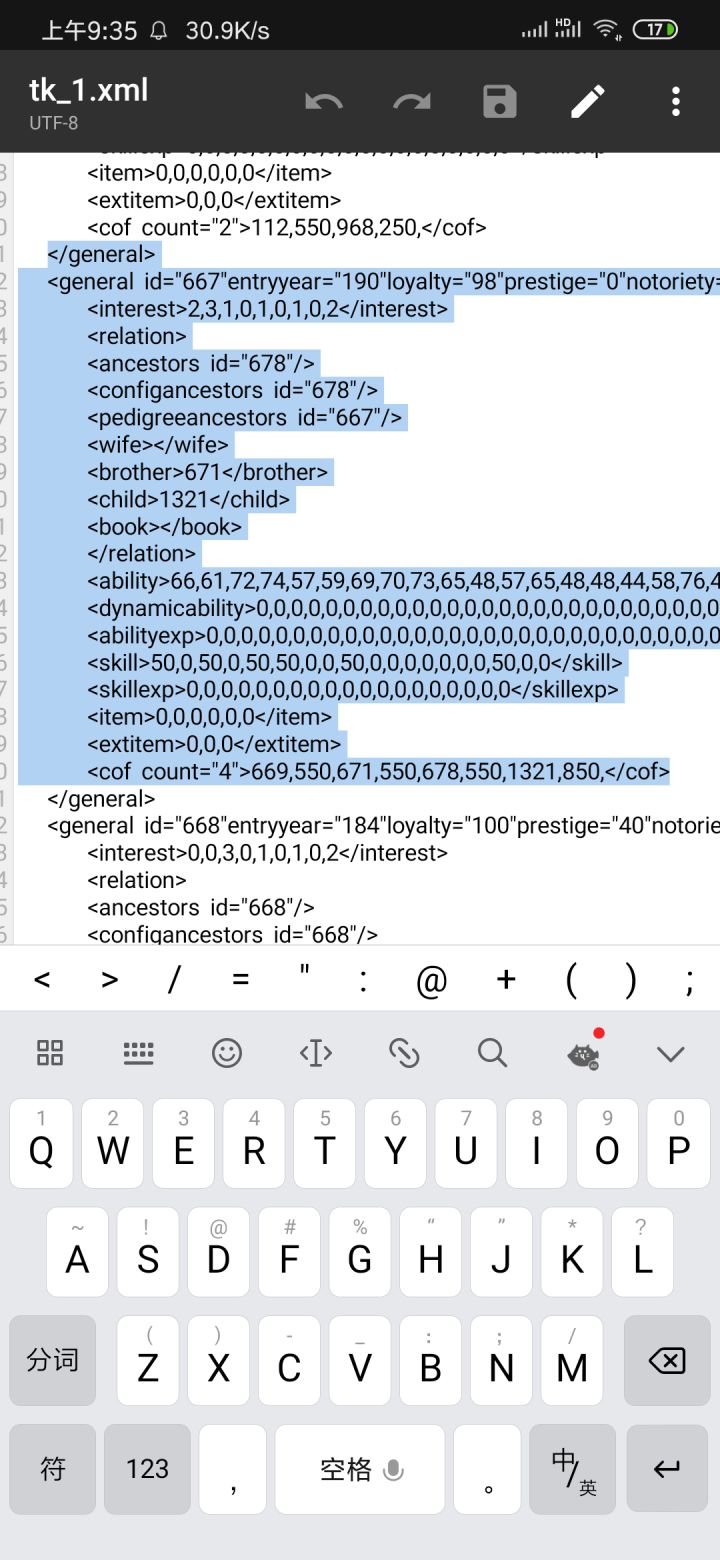Viewport: 720px width, 1560px height.
Task: Tap the N key
Action: [x=501, y=1360]
